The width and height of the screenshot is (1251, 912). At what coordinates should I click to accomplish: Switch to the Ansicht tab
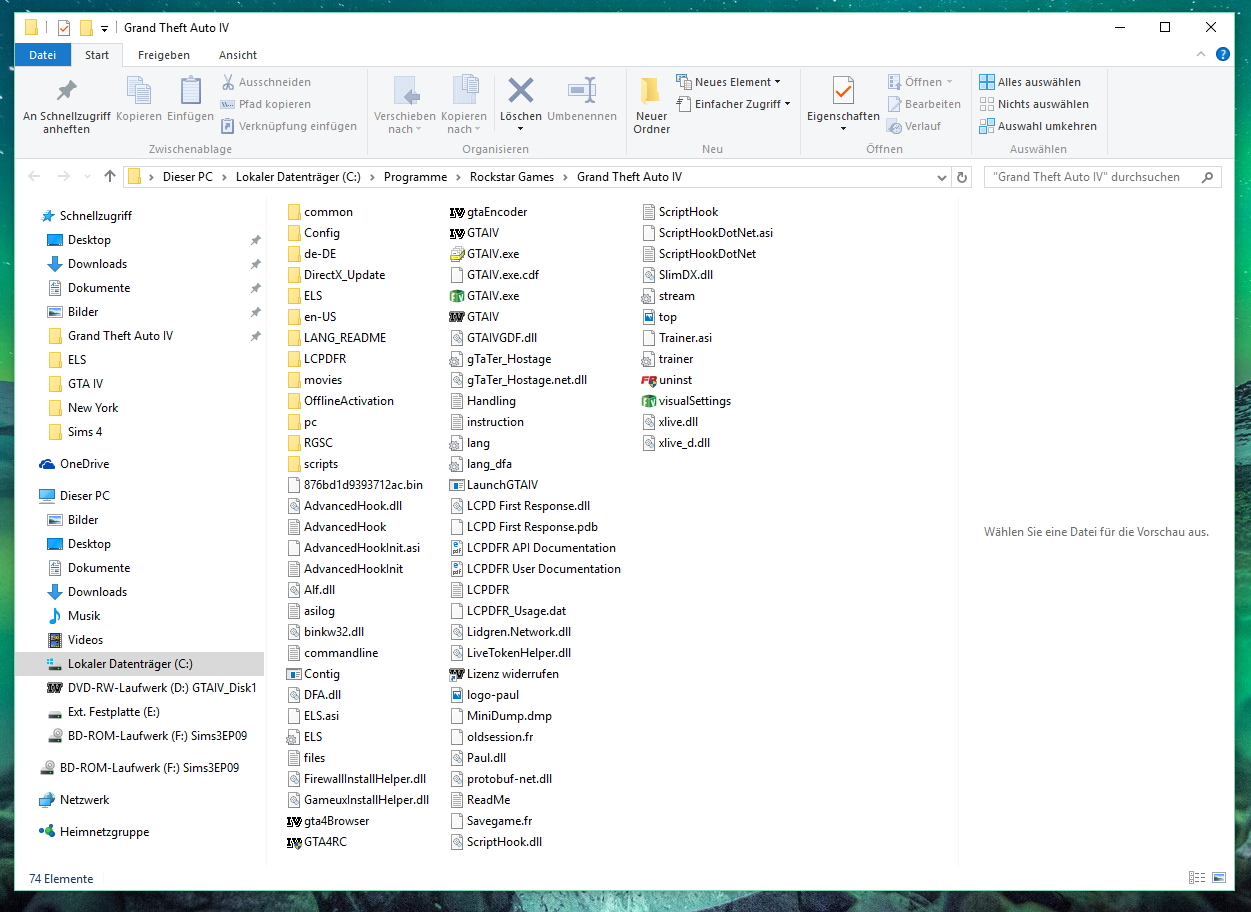coord(238,55)
